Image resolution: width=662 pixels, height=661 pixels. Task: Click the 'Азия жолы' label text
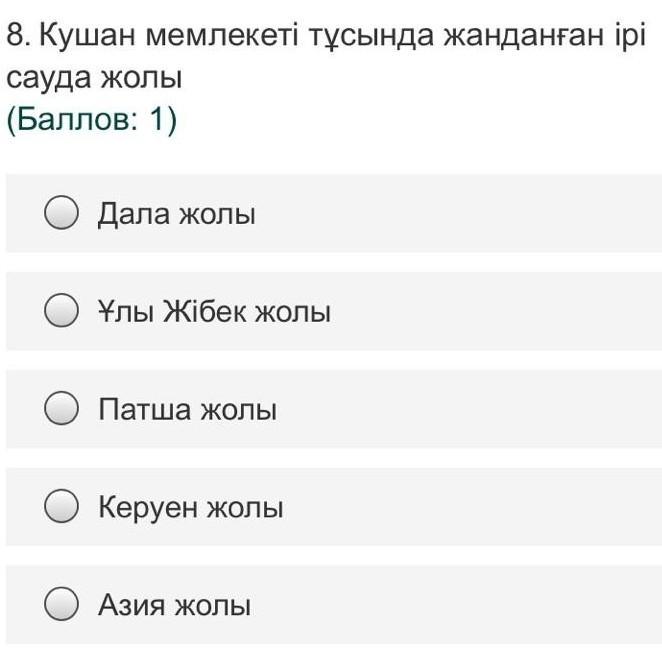(174, 606)
